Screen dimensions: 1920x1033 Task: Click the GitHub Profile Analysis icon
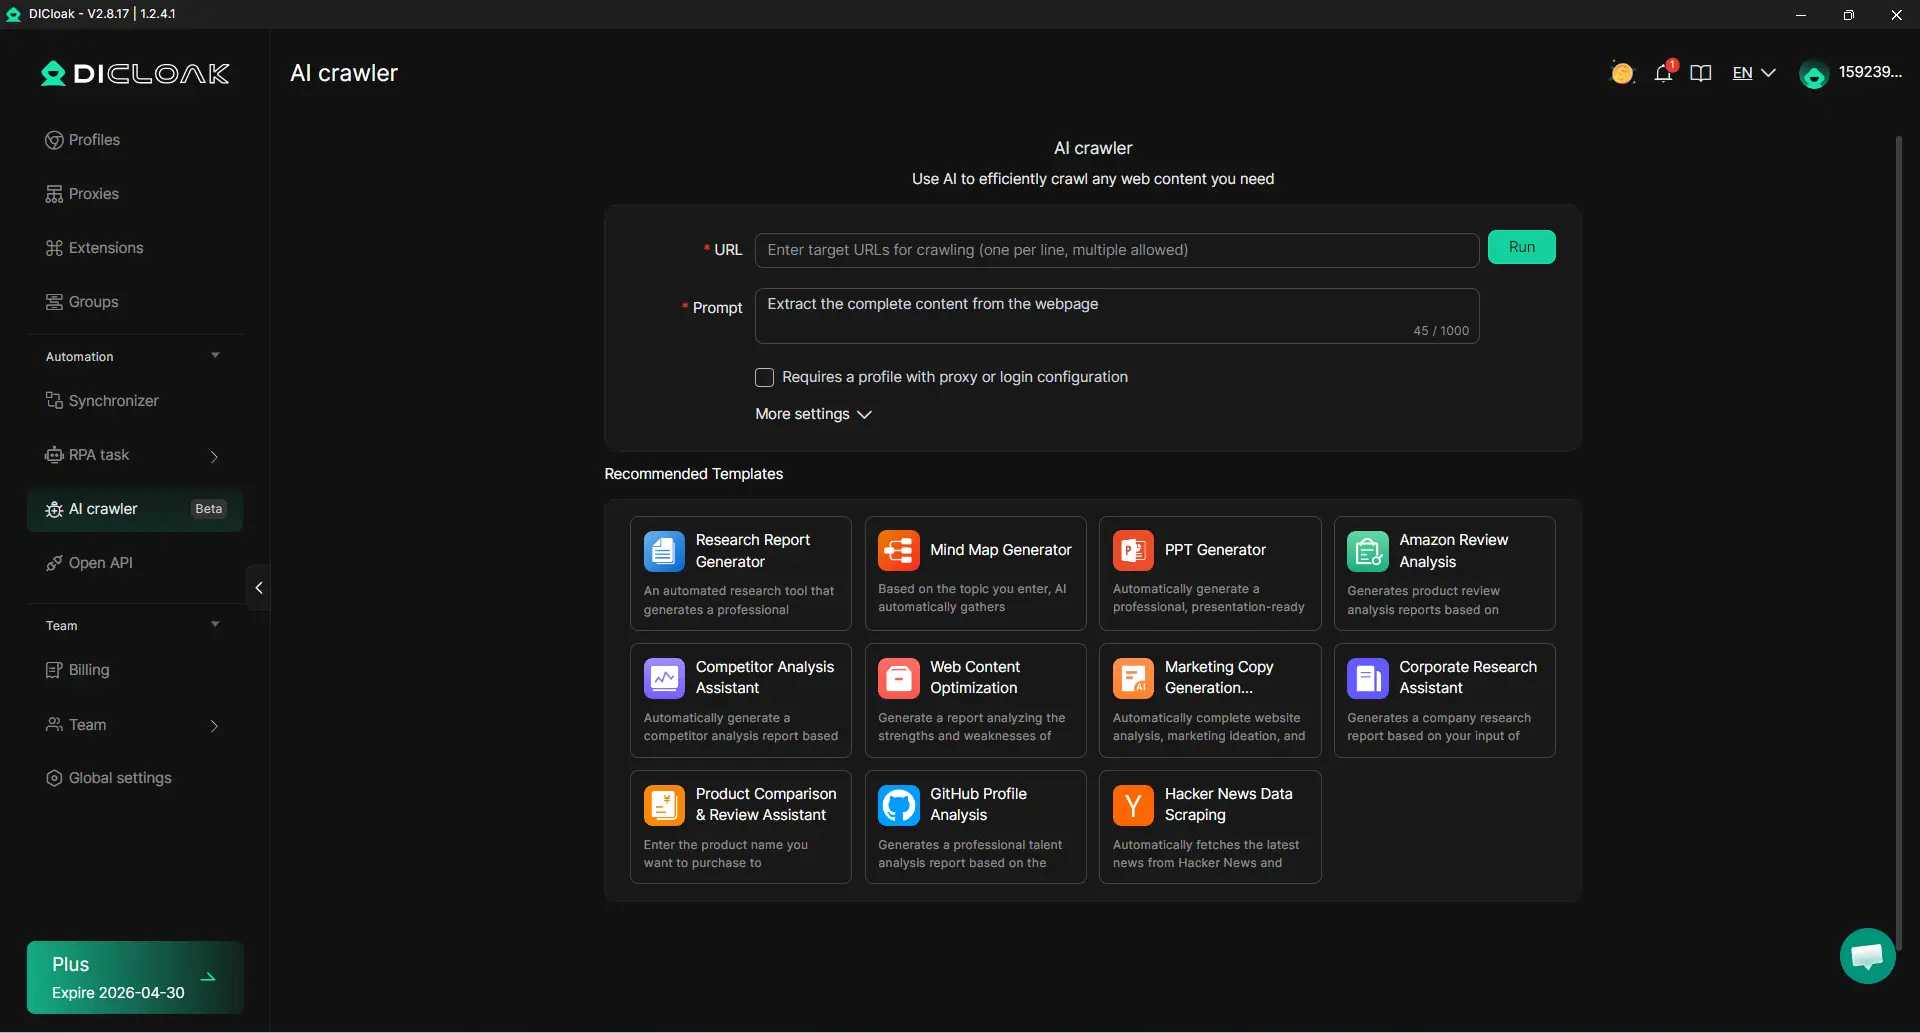[x=898, y=805]
